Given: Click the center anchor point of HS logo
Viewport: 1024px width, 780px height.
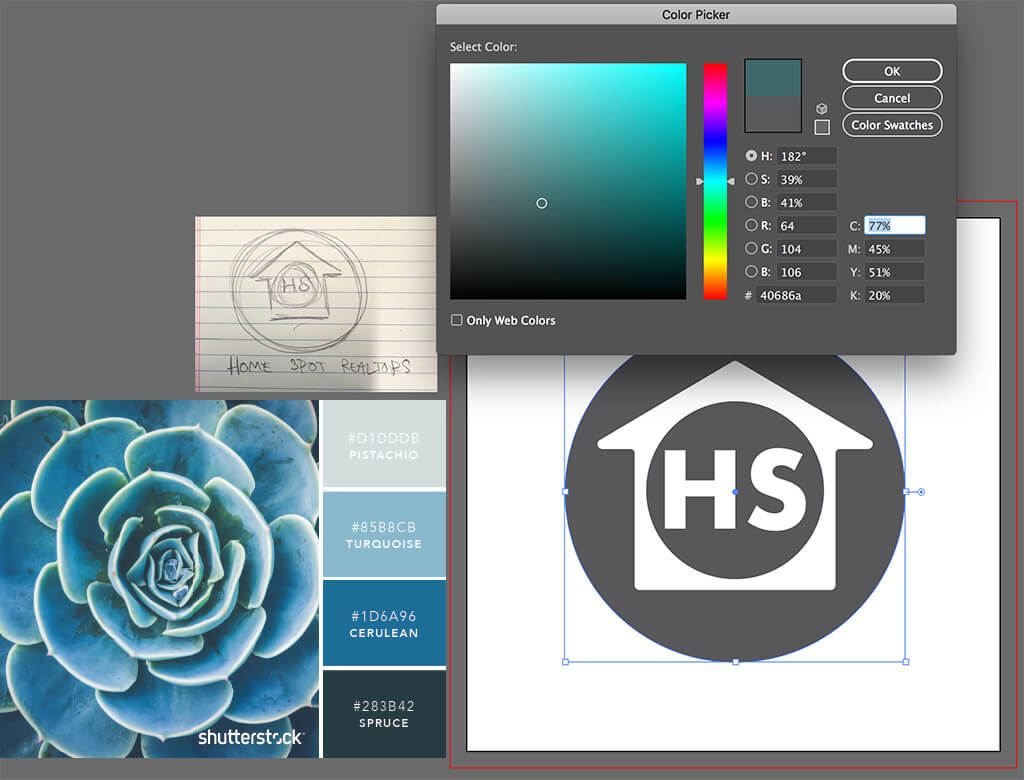Looking at the screenshot, I should (x=735, y=492).
